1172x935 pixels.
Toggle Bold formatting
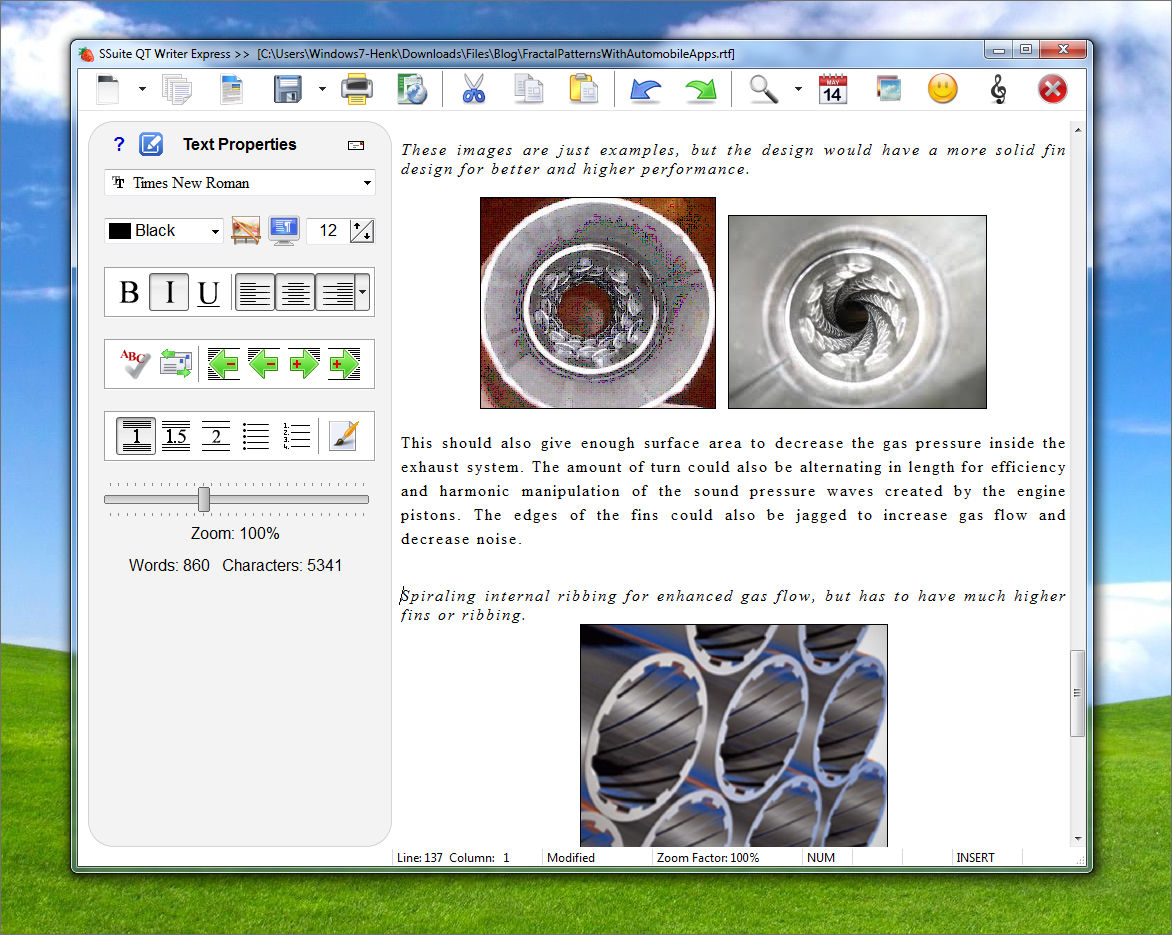(129, 293)
